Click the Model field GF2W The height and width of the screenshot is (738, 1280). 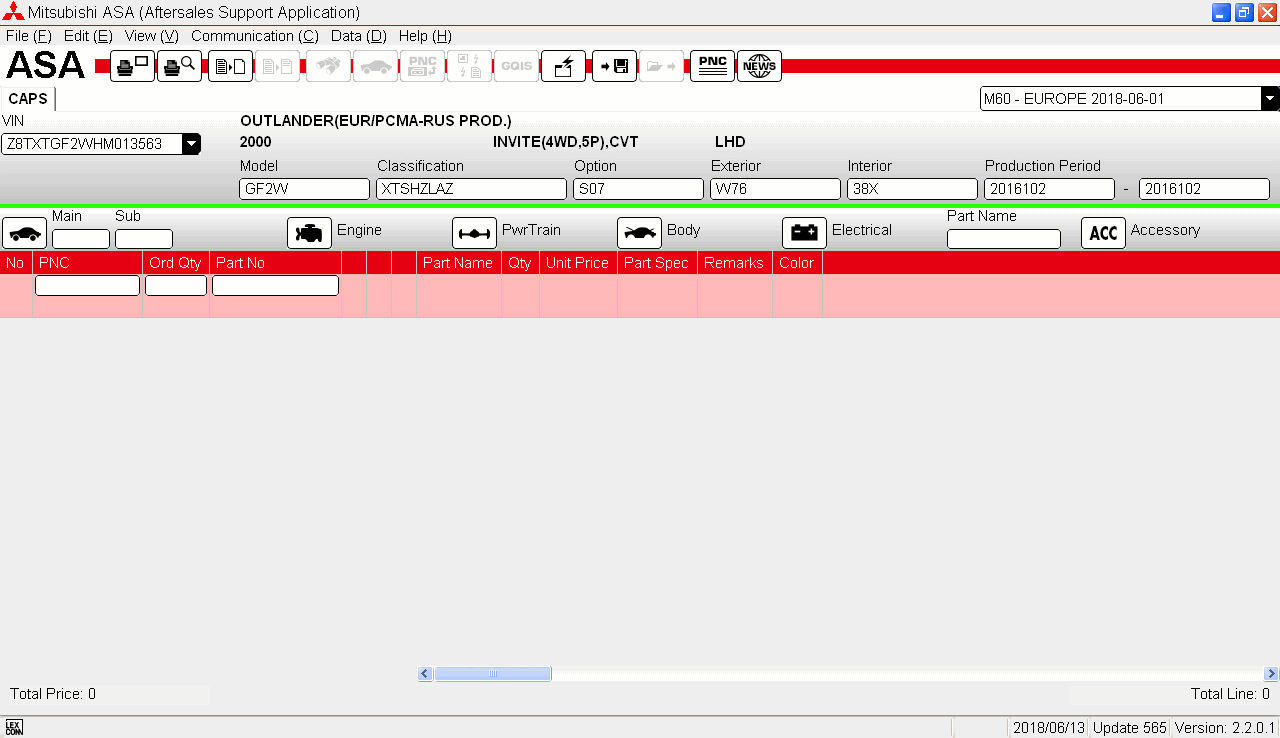click(x=305, y=189)
